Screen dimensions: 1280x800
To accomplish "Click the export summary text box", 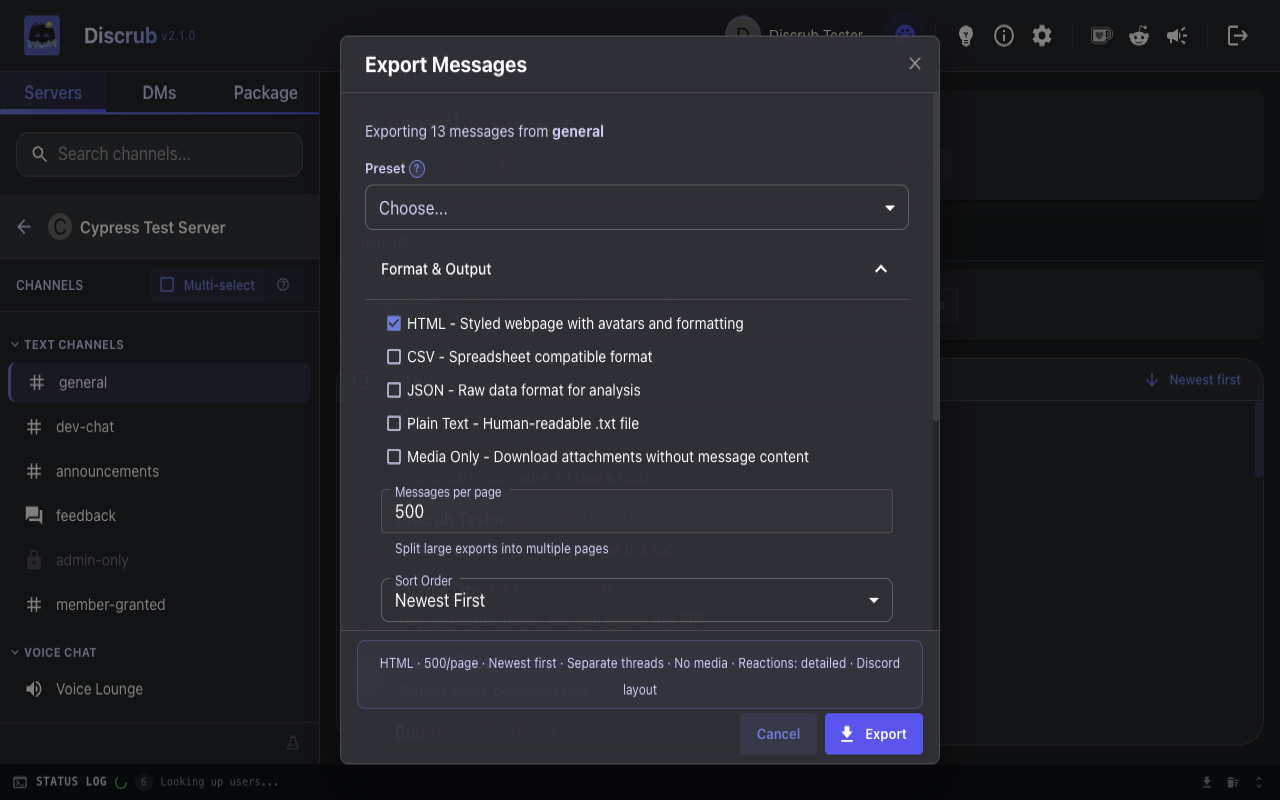I will coord(640,675).
